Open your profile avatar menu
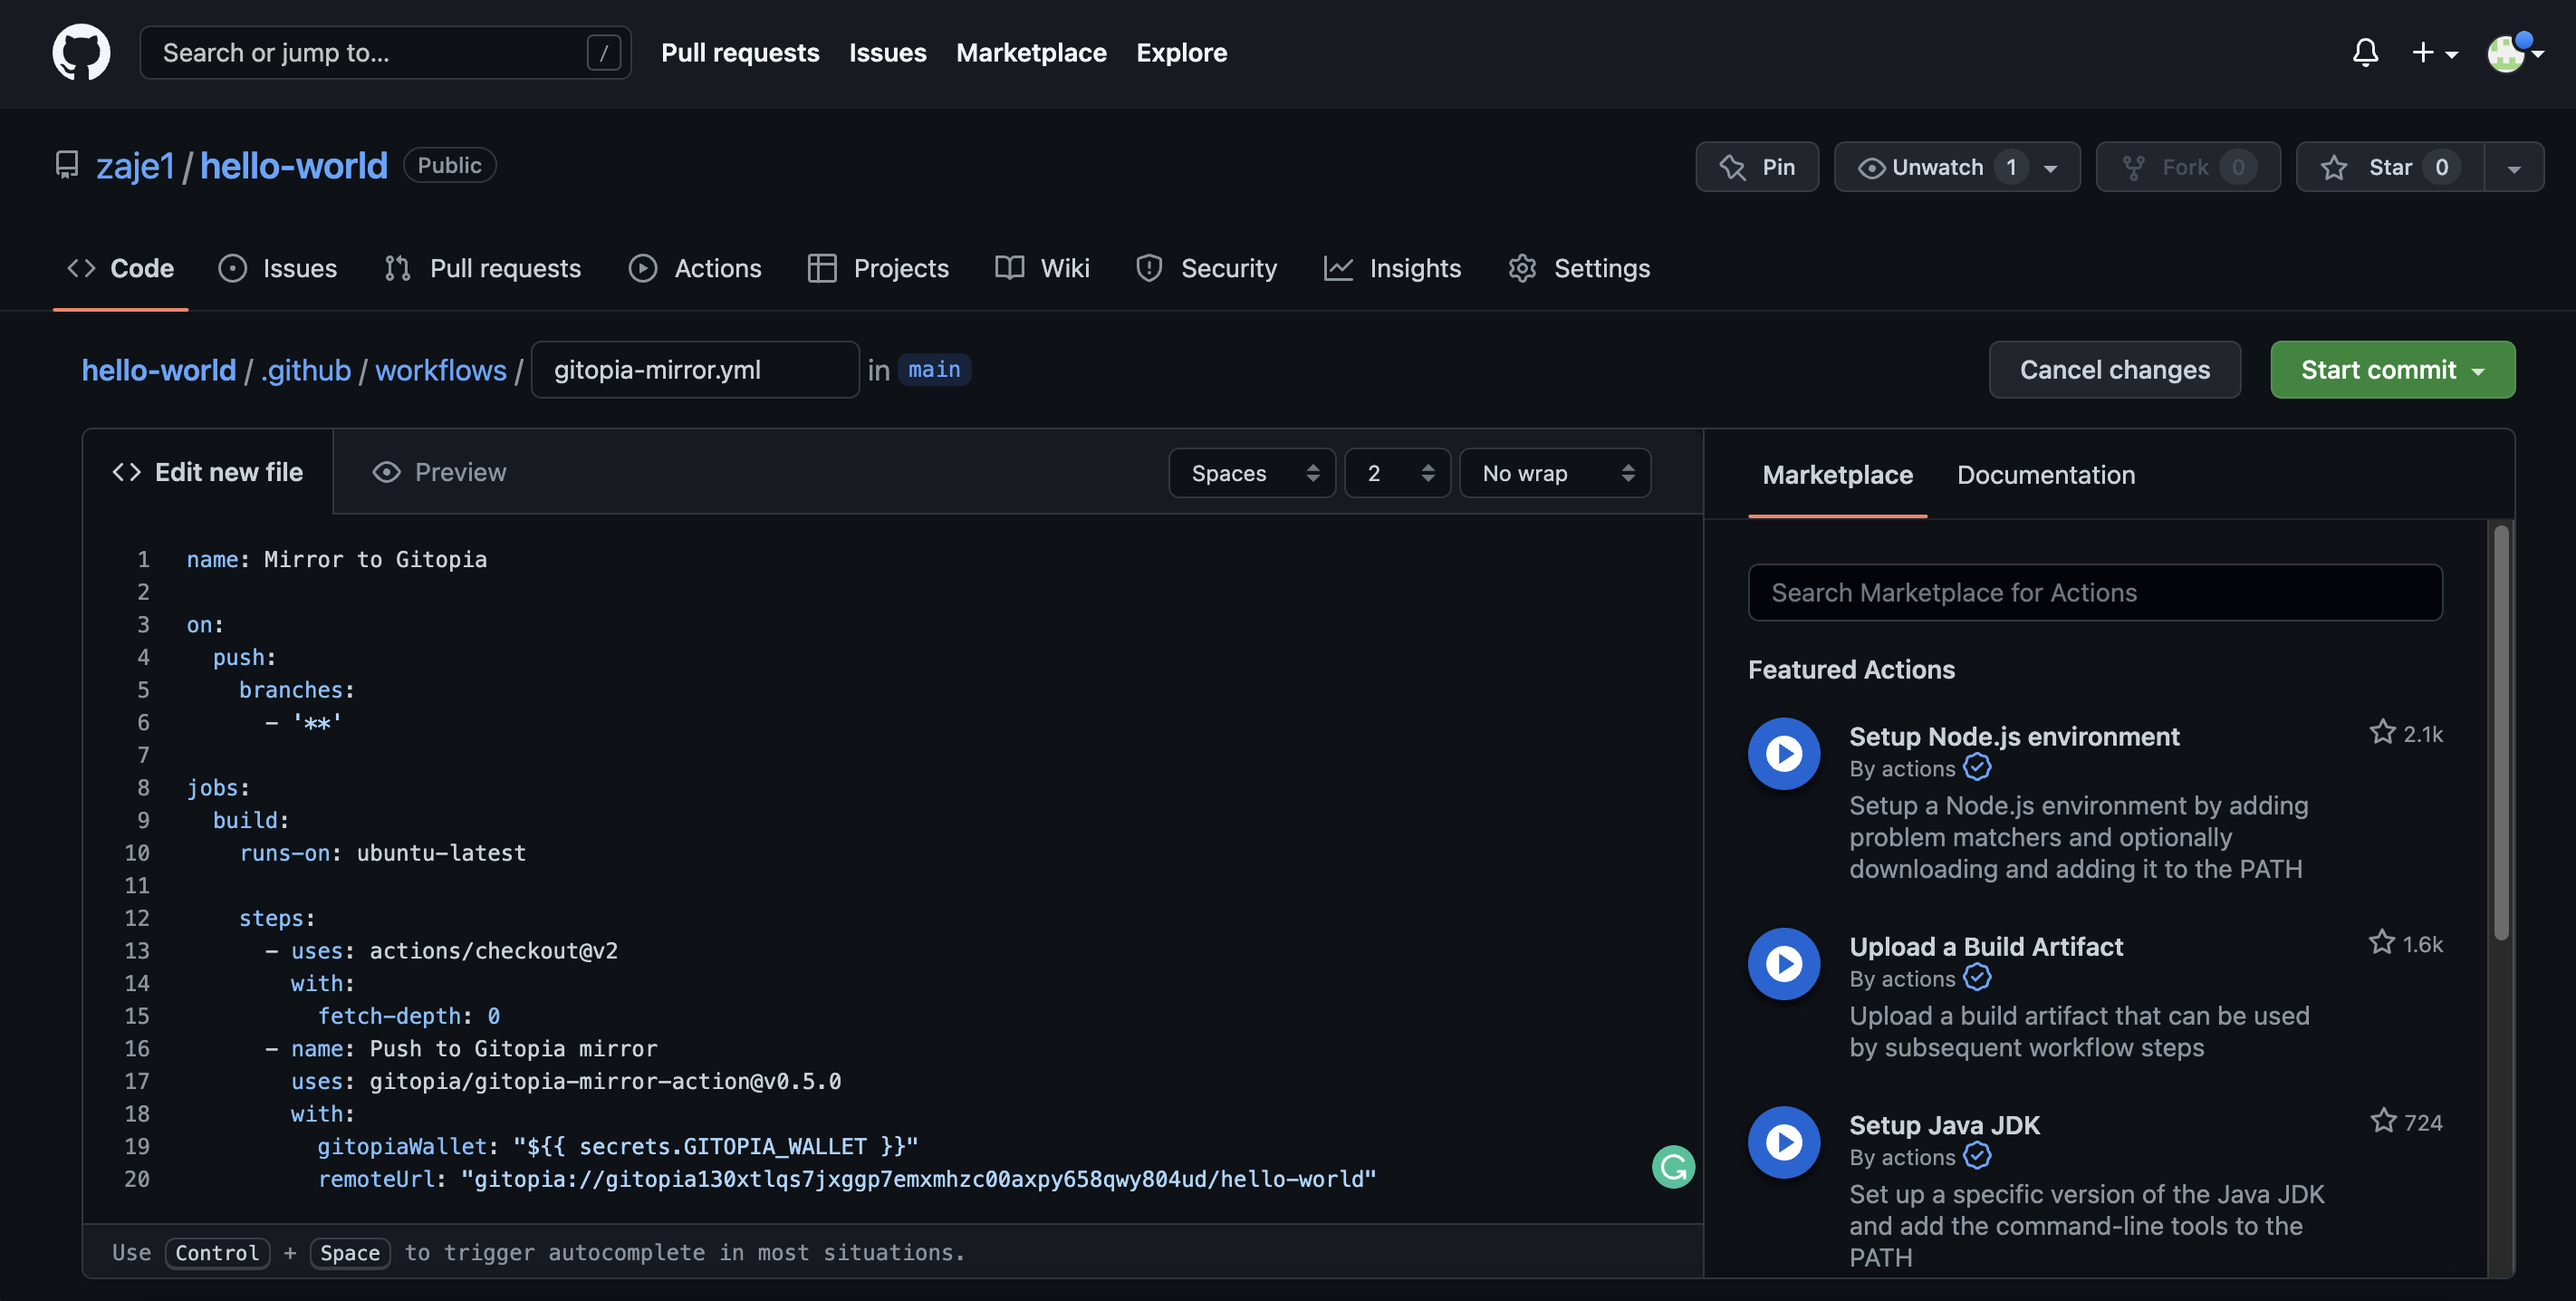Image resolution: width=2576 pixels, height=1301 pixels. (x=2505, y=54)
